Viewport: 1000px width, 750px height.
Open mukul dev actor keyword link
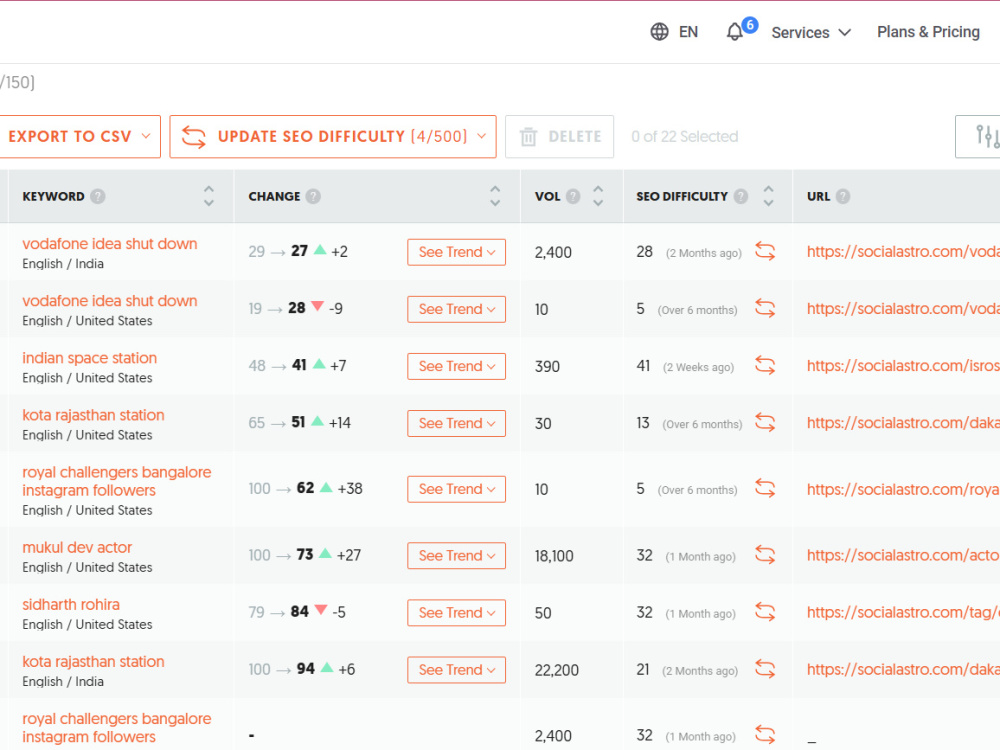tap(77, 547)
